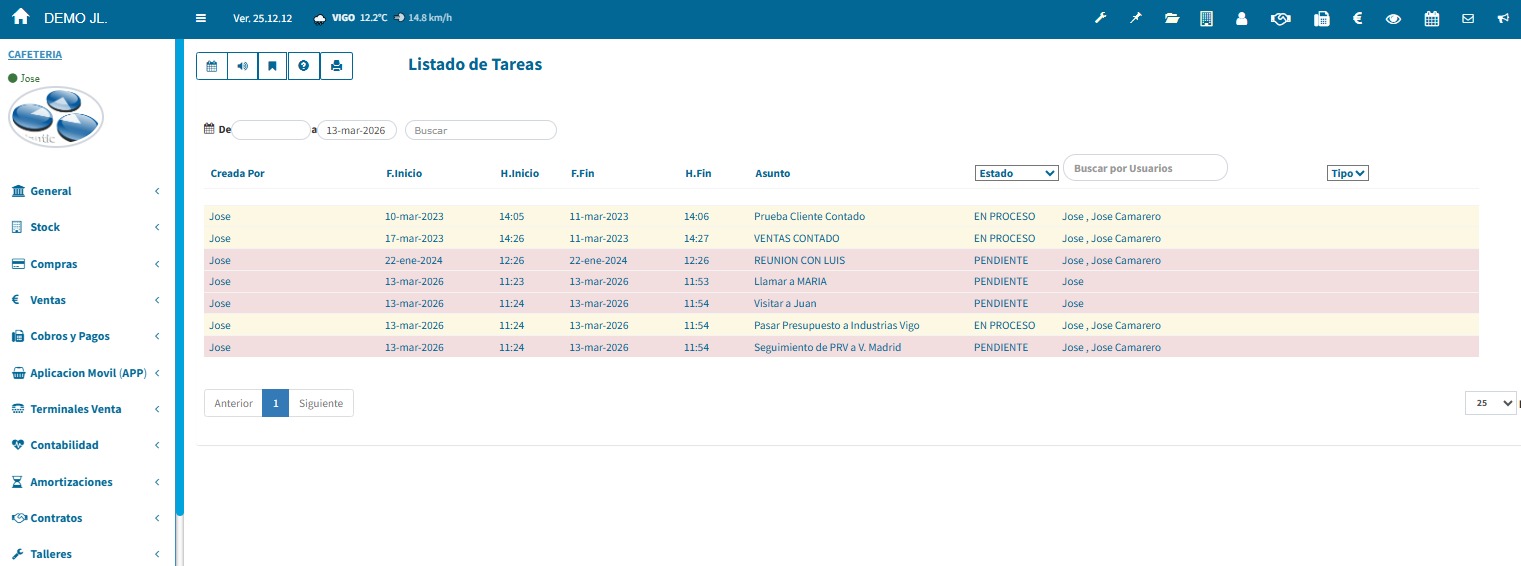1521x566 pixels.
Task: Click the printer icon in task toolbar
Action: coord(336,66)
